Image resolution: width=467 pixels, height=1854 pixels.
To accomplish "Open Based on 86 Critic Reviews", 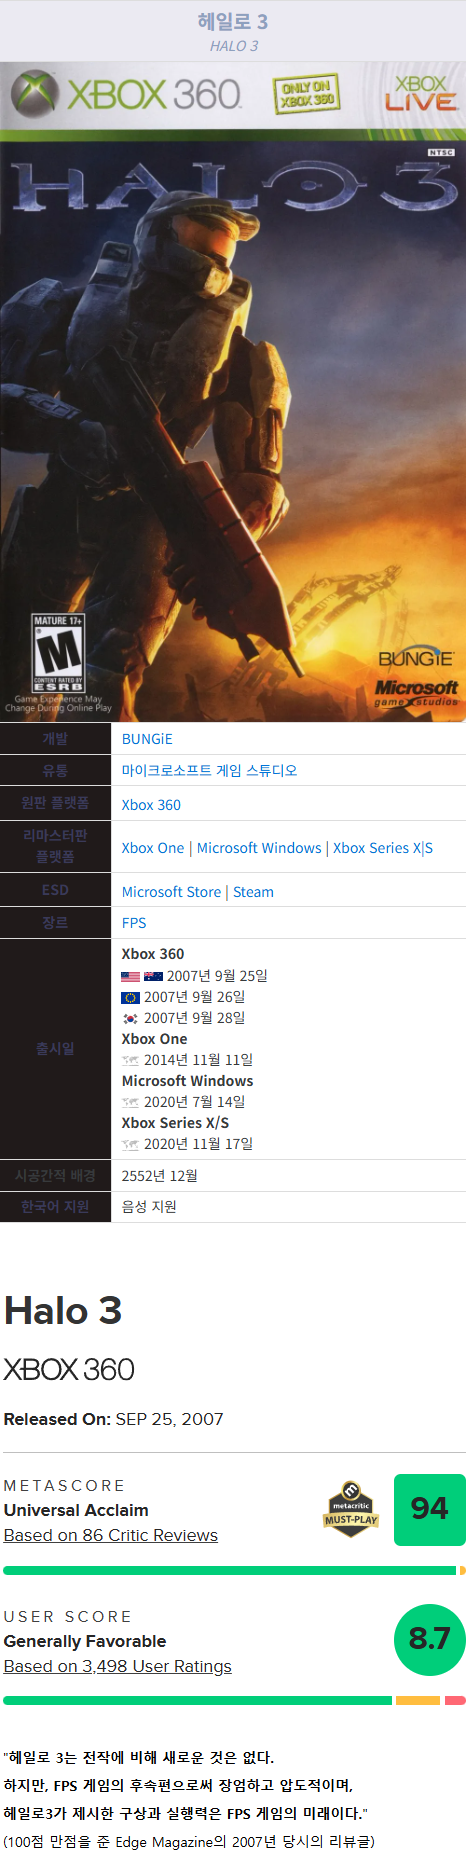I will tap(111, 1535).
